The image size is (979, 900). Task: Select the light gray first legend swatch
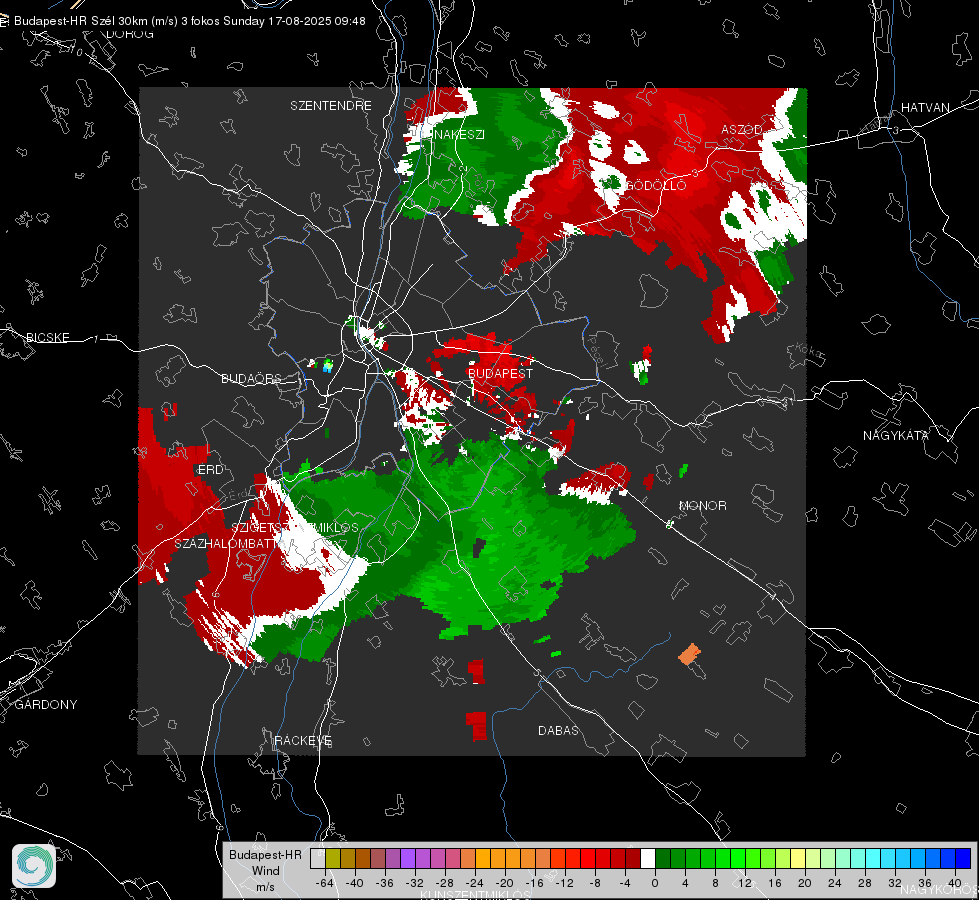click(318, 859)
